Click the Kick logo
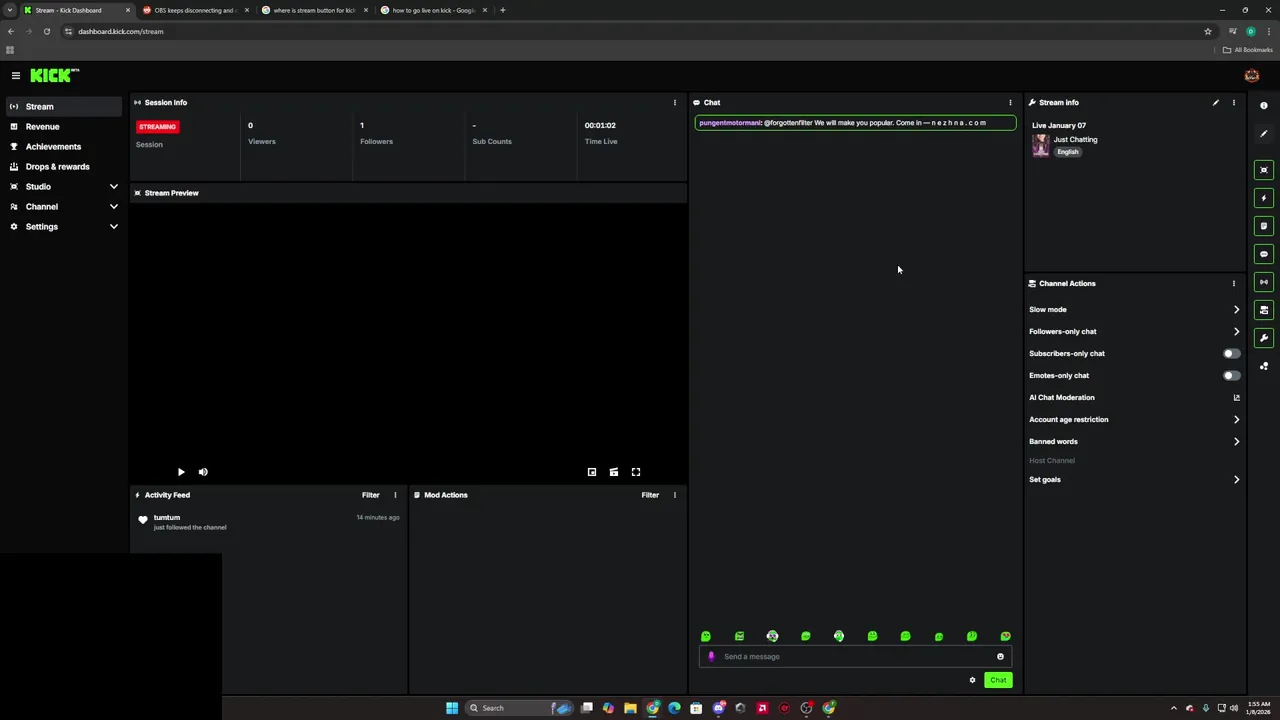This screenshot has width=1280, height=720. coord(54,75)
